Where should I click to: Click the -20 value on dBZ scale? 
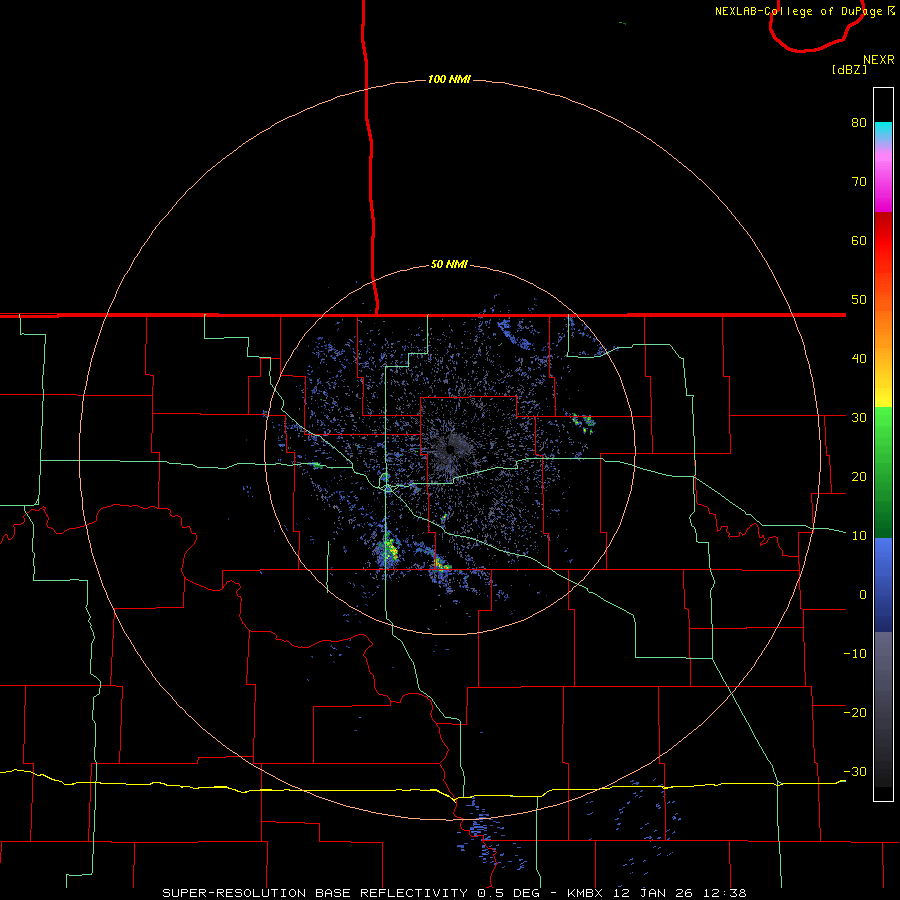pos(855,713)
